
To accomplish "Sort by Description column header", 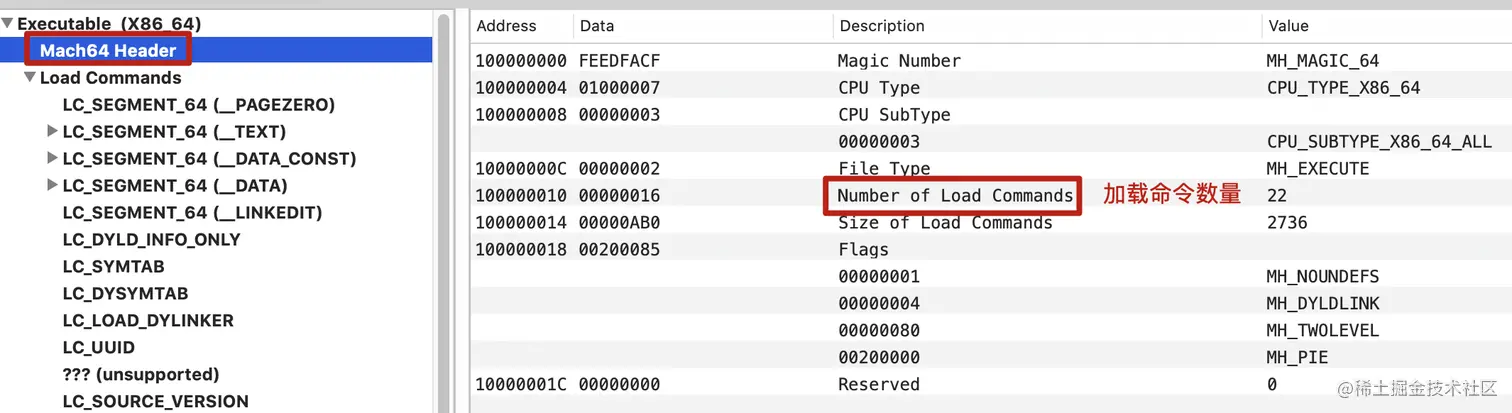I will coord(882,26).
